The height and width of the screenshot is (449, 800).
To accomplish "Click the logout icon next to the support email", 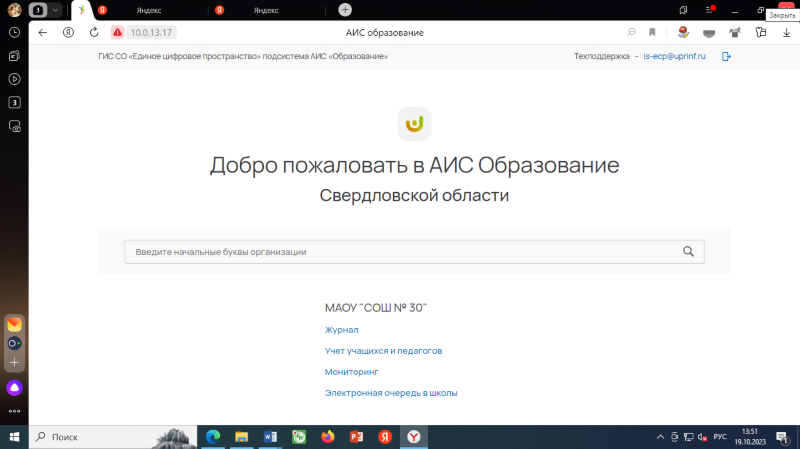I will point(726,57).
